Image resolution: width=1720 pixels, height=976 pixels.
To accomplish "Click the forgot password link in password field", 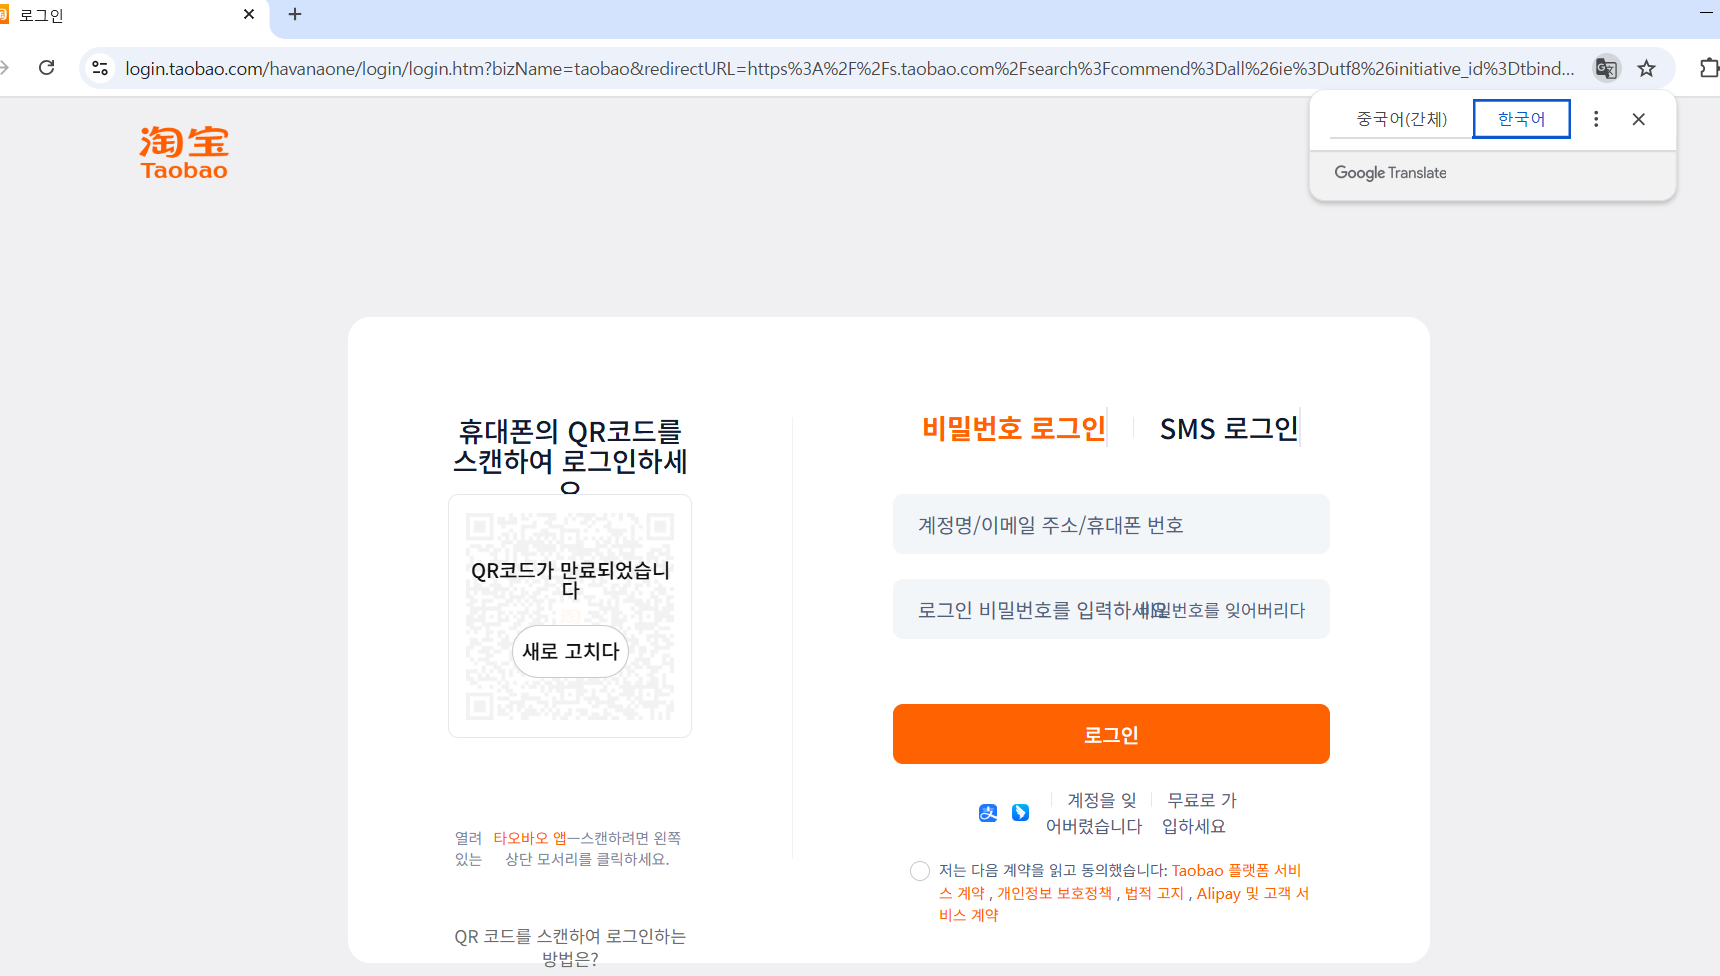I will [1222, 610].
